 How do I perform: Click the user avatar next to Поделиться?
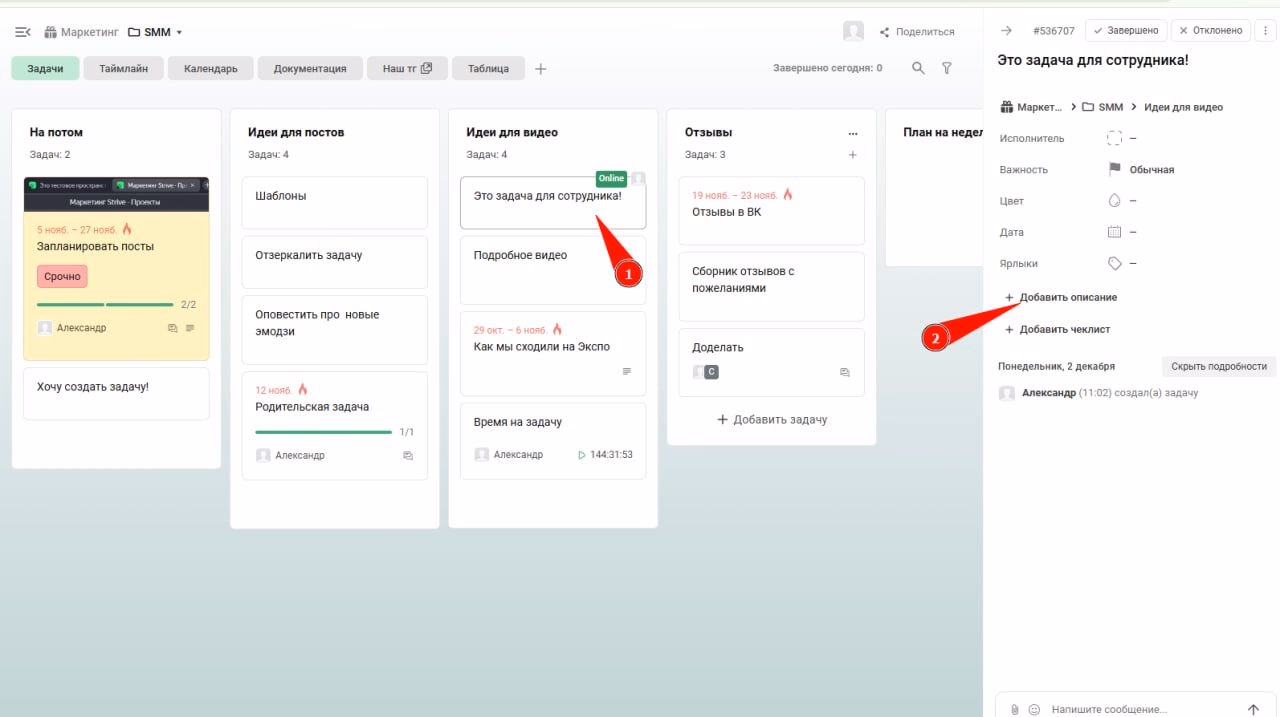point(853,32)
